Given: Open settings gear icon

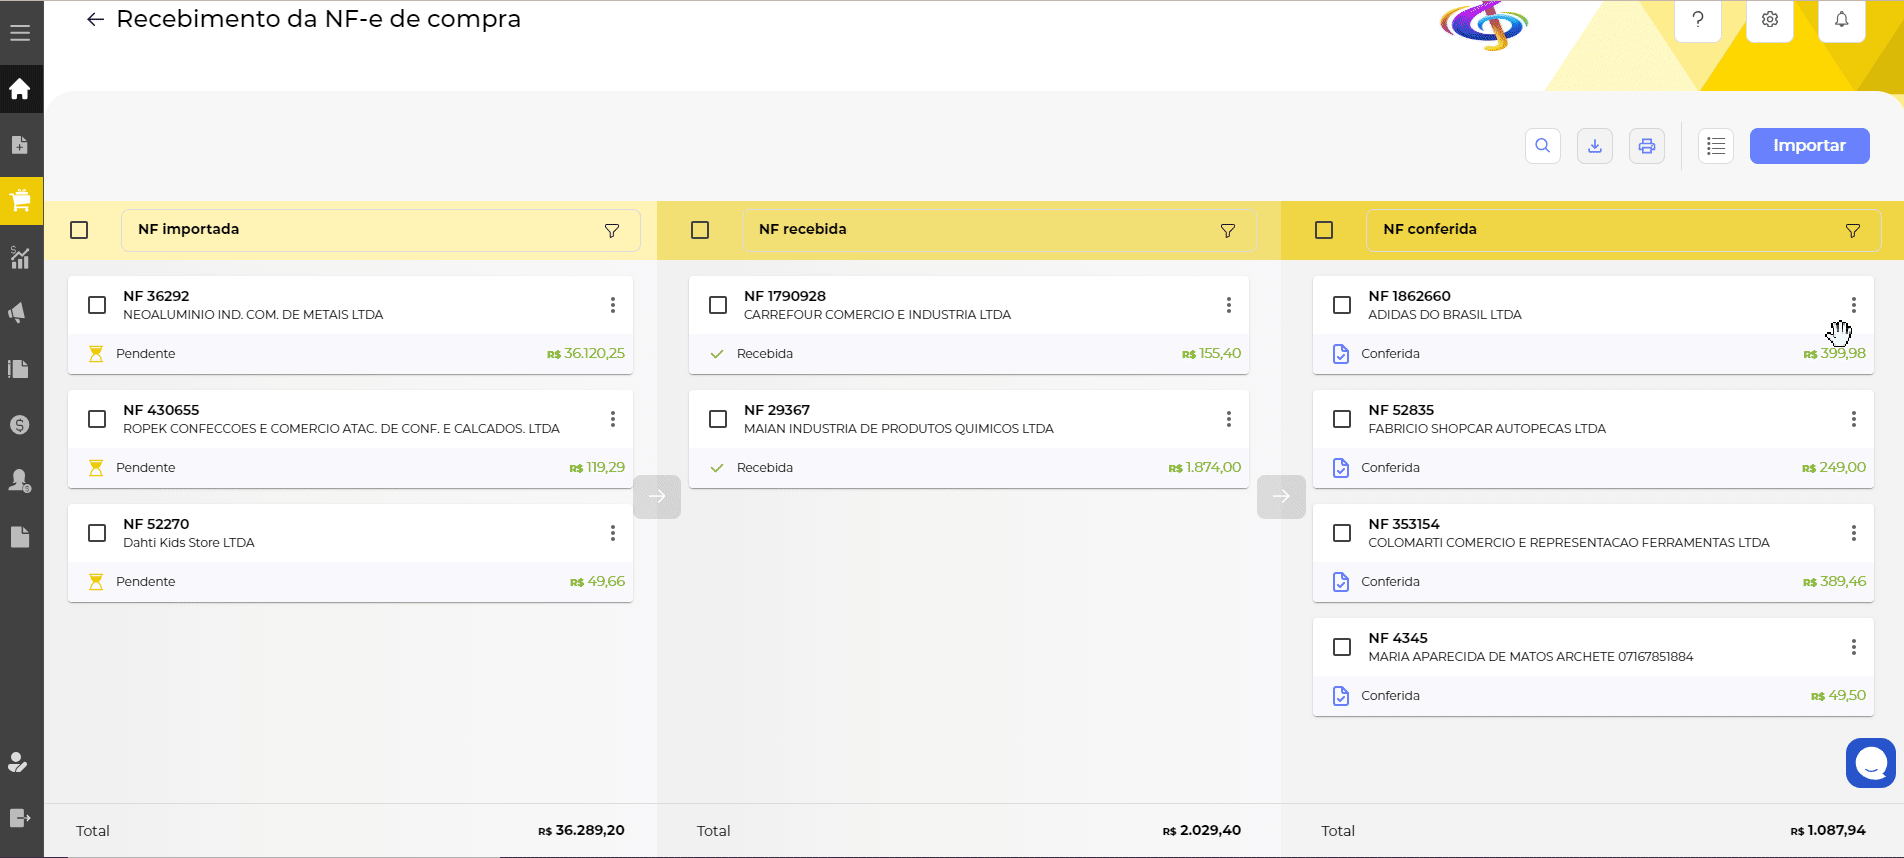Looking at the screenshot, I should pyautogui.click(x=1769, y=20).
